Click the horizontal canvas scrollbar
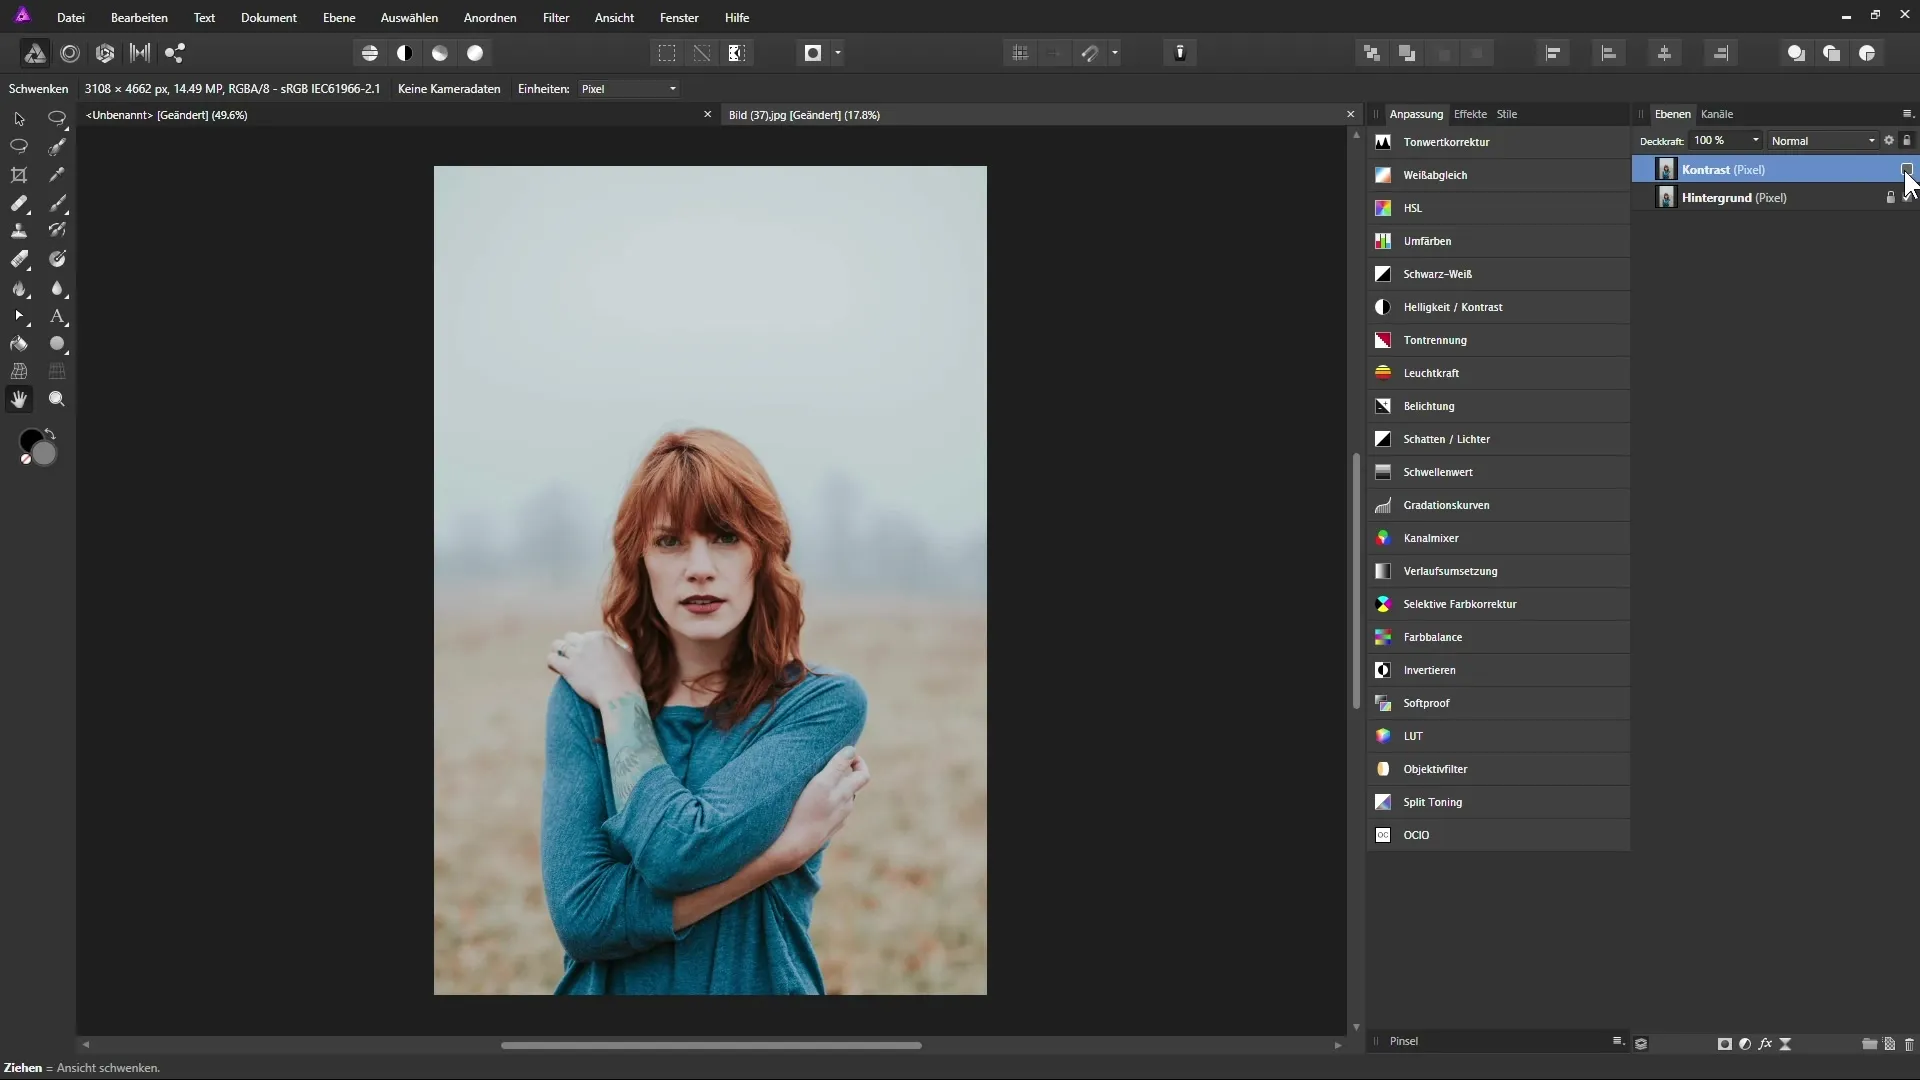 (711, 1046)
